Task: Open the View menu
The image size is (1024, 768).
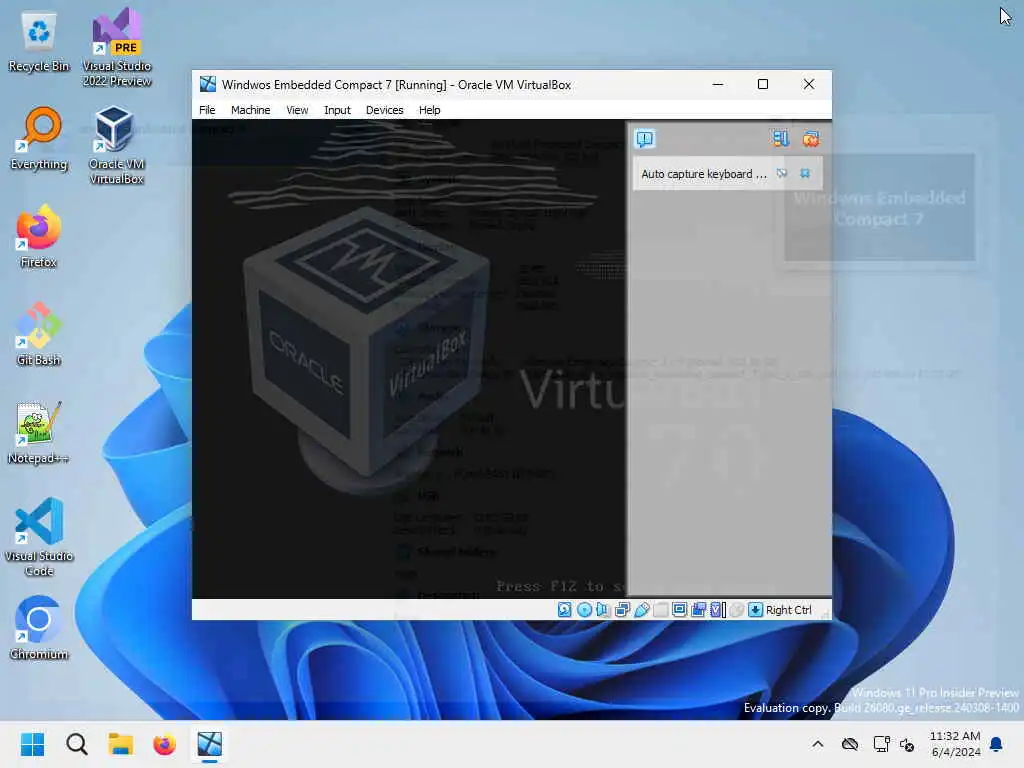Action: pos(297,110)
